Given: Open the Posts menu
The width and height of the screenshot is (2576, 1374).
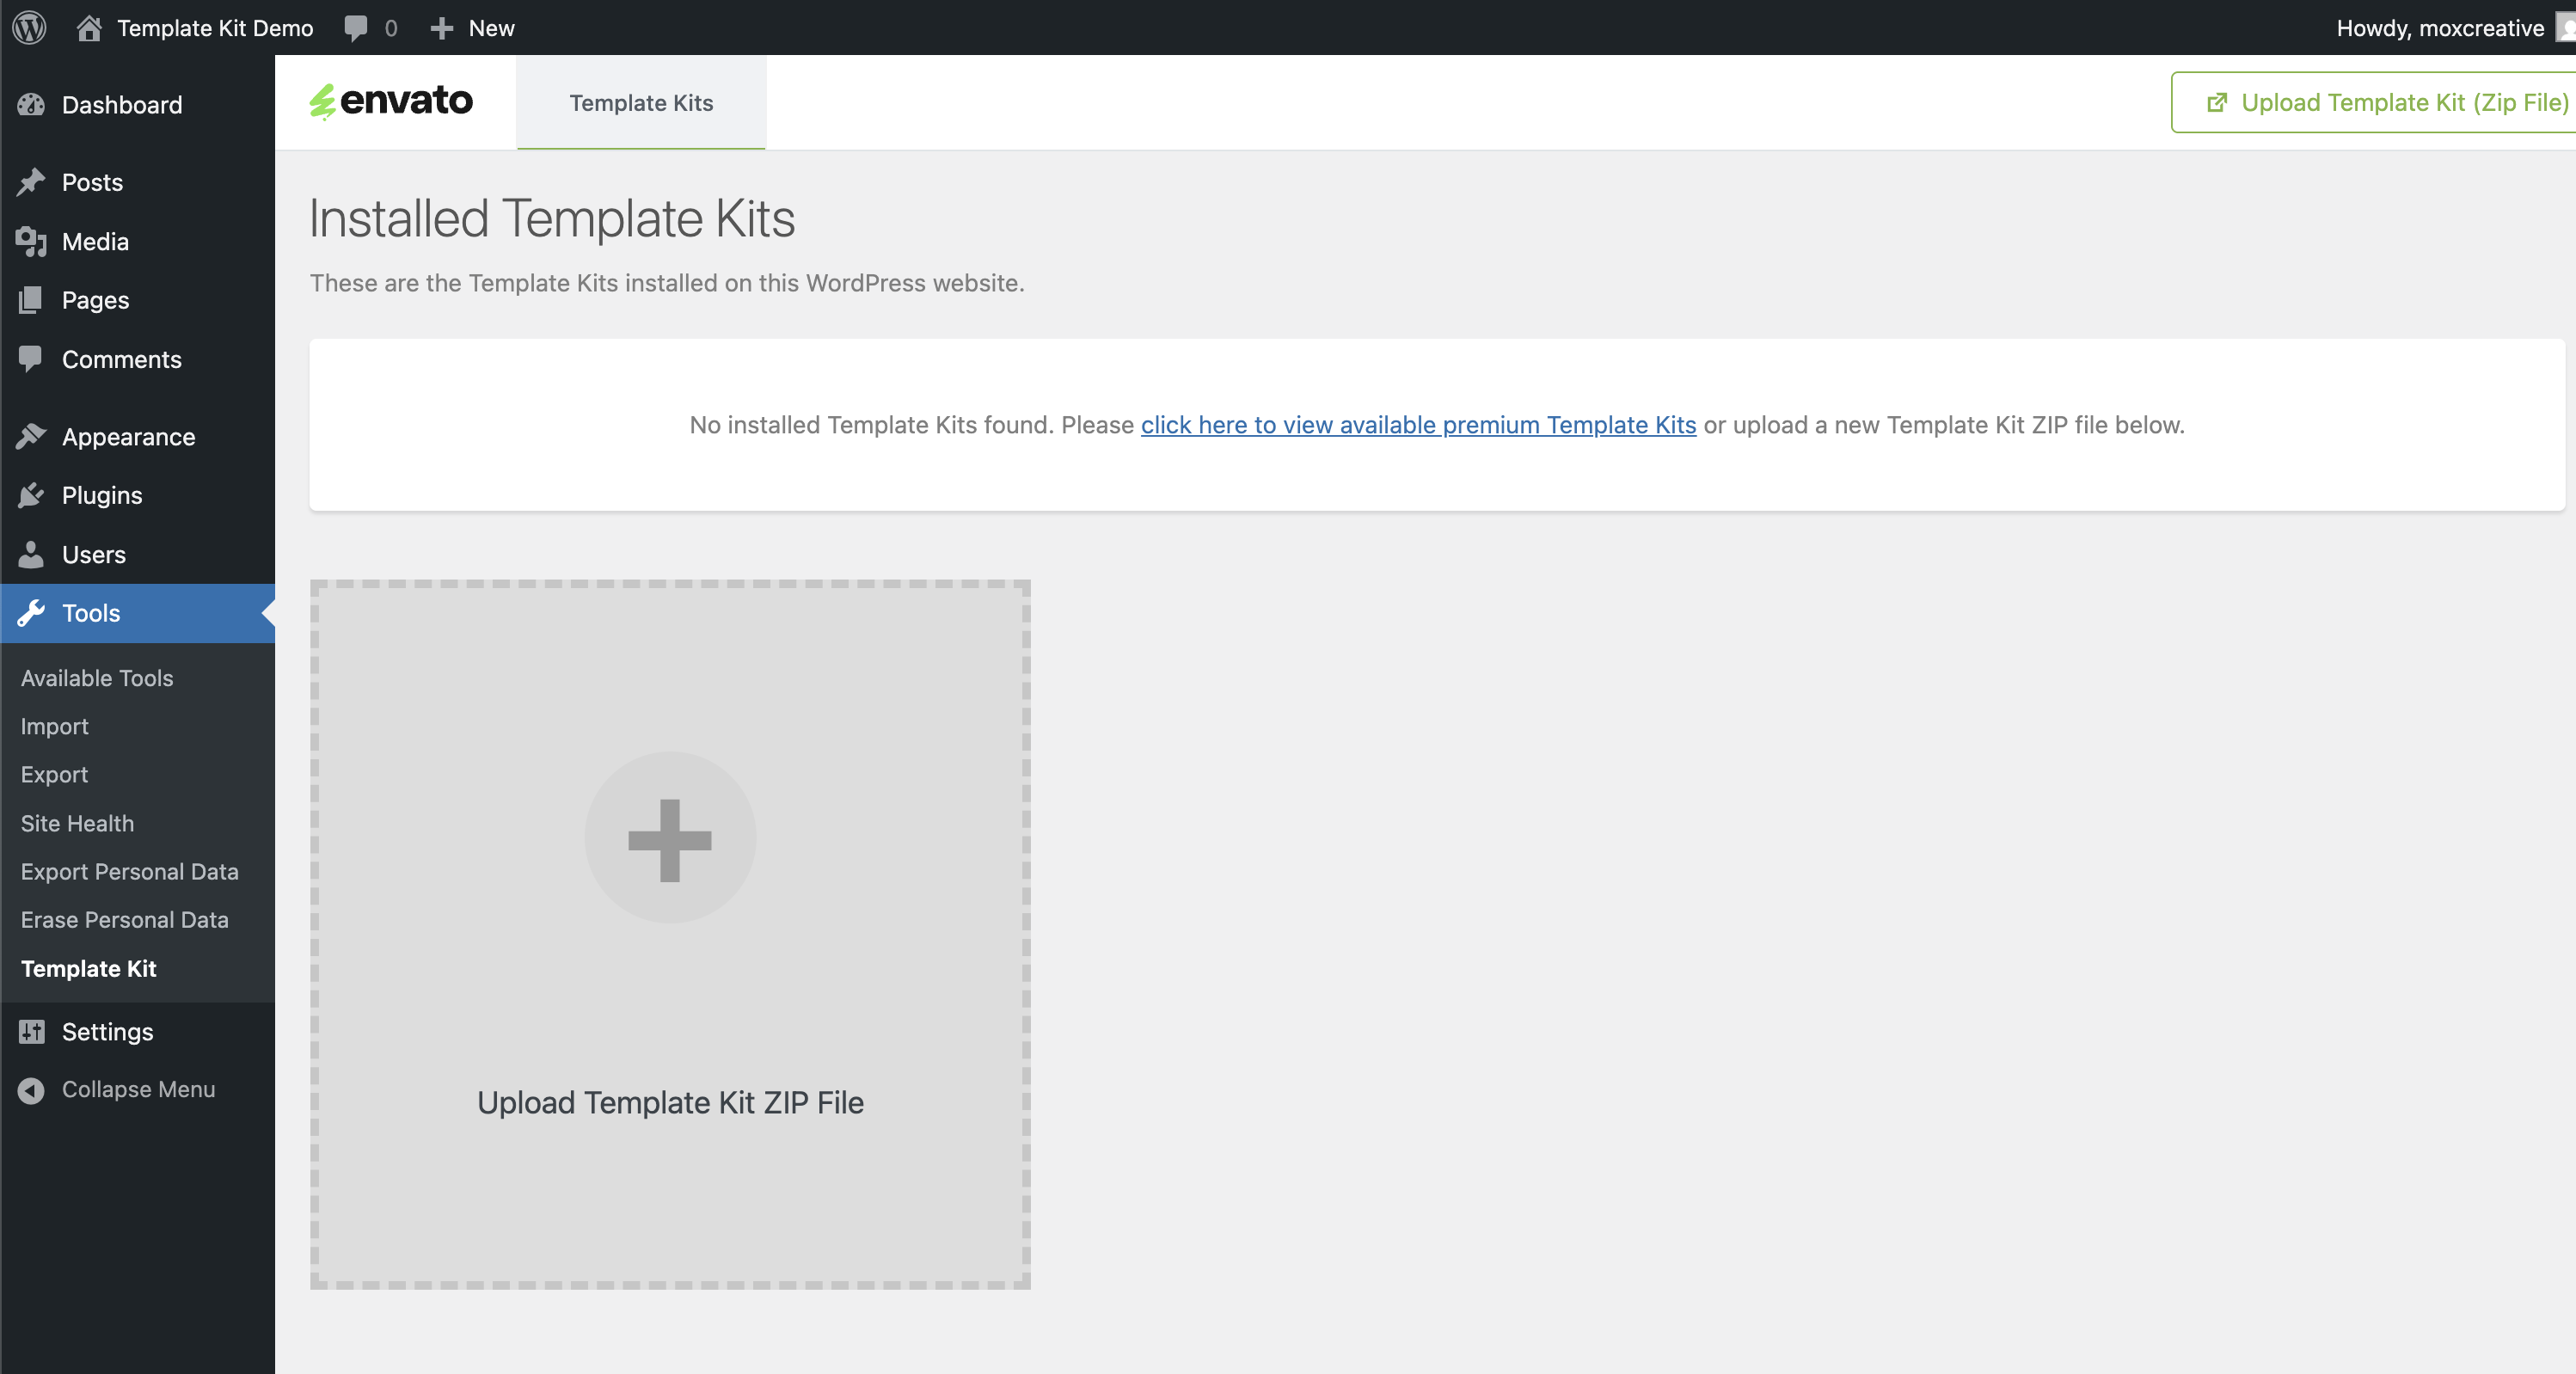Looking at the screenshot, I should [x=138, y=182].
